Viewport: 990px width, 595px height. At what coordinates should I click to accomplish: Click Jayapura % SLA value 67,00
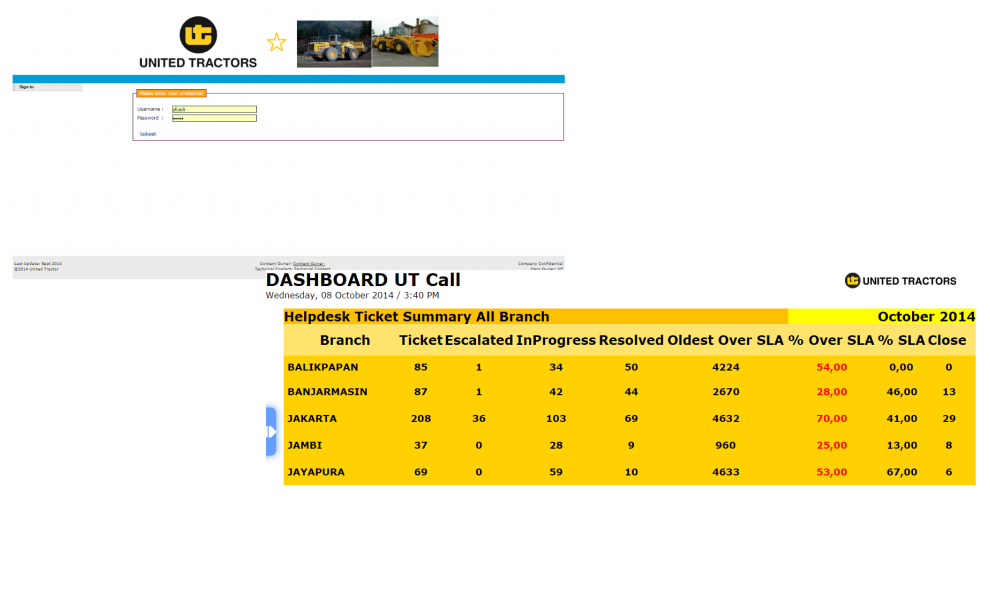tap(902, 472)
